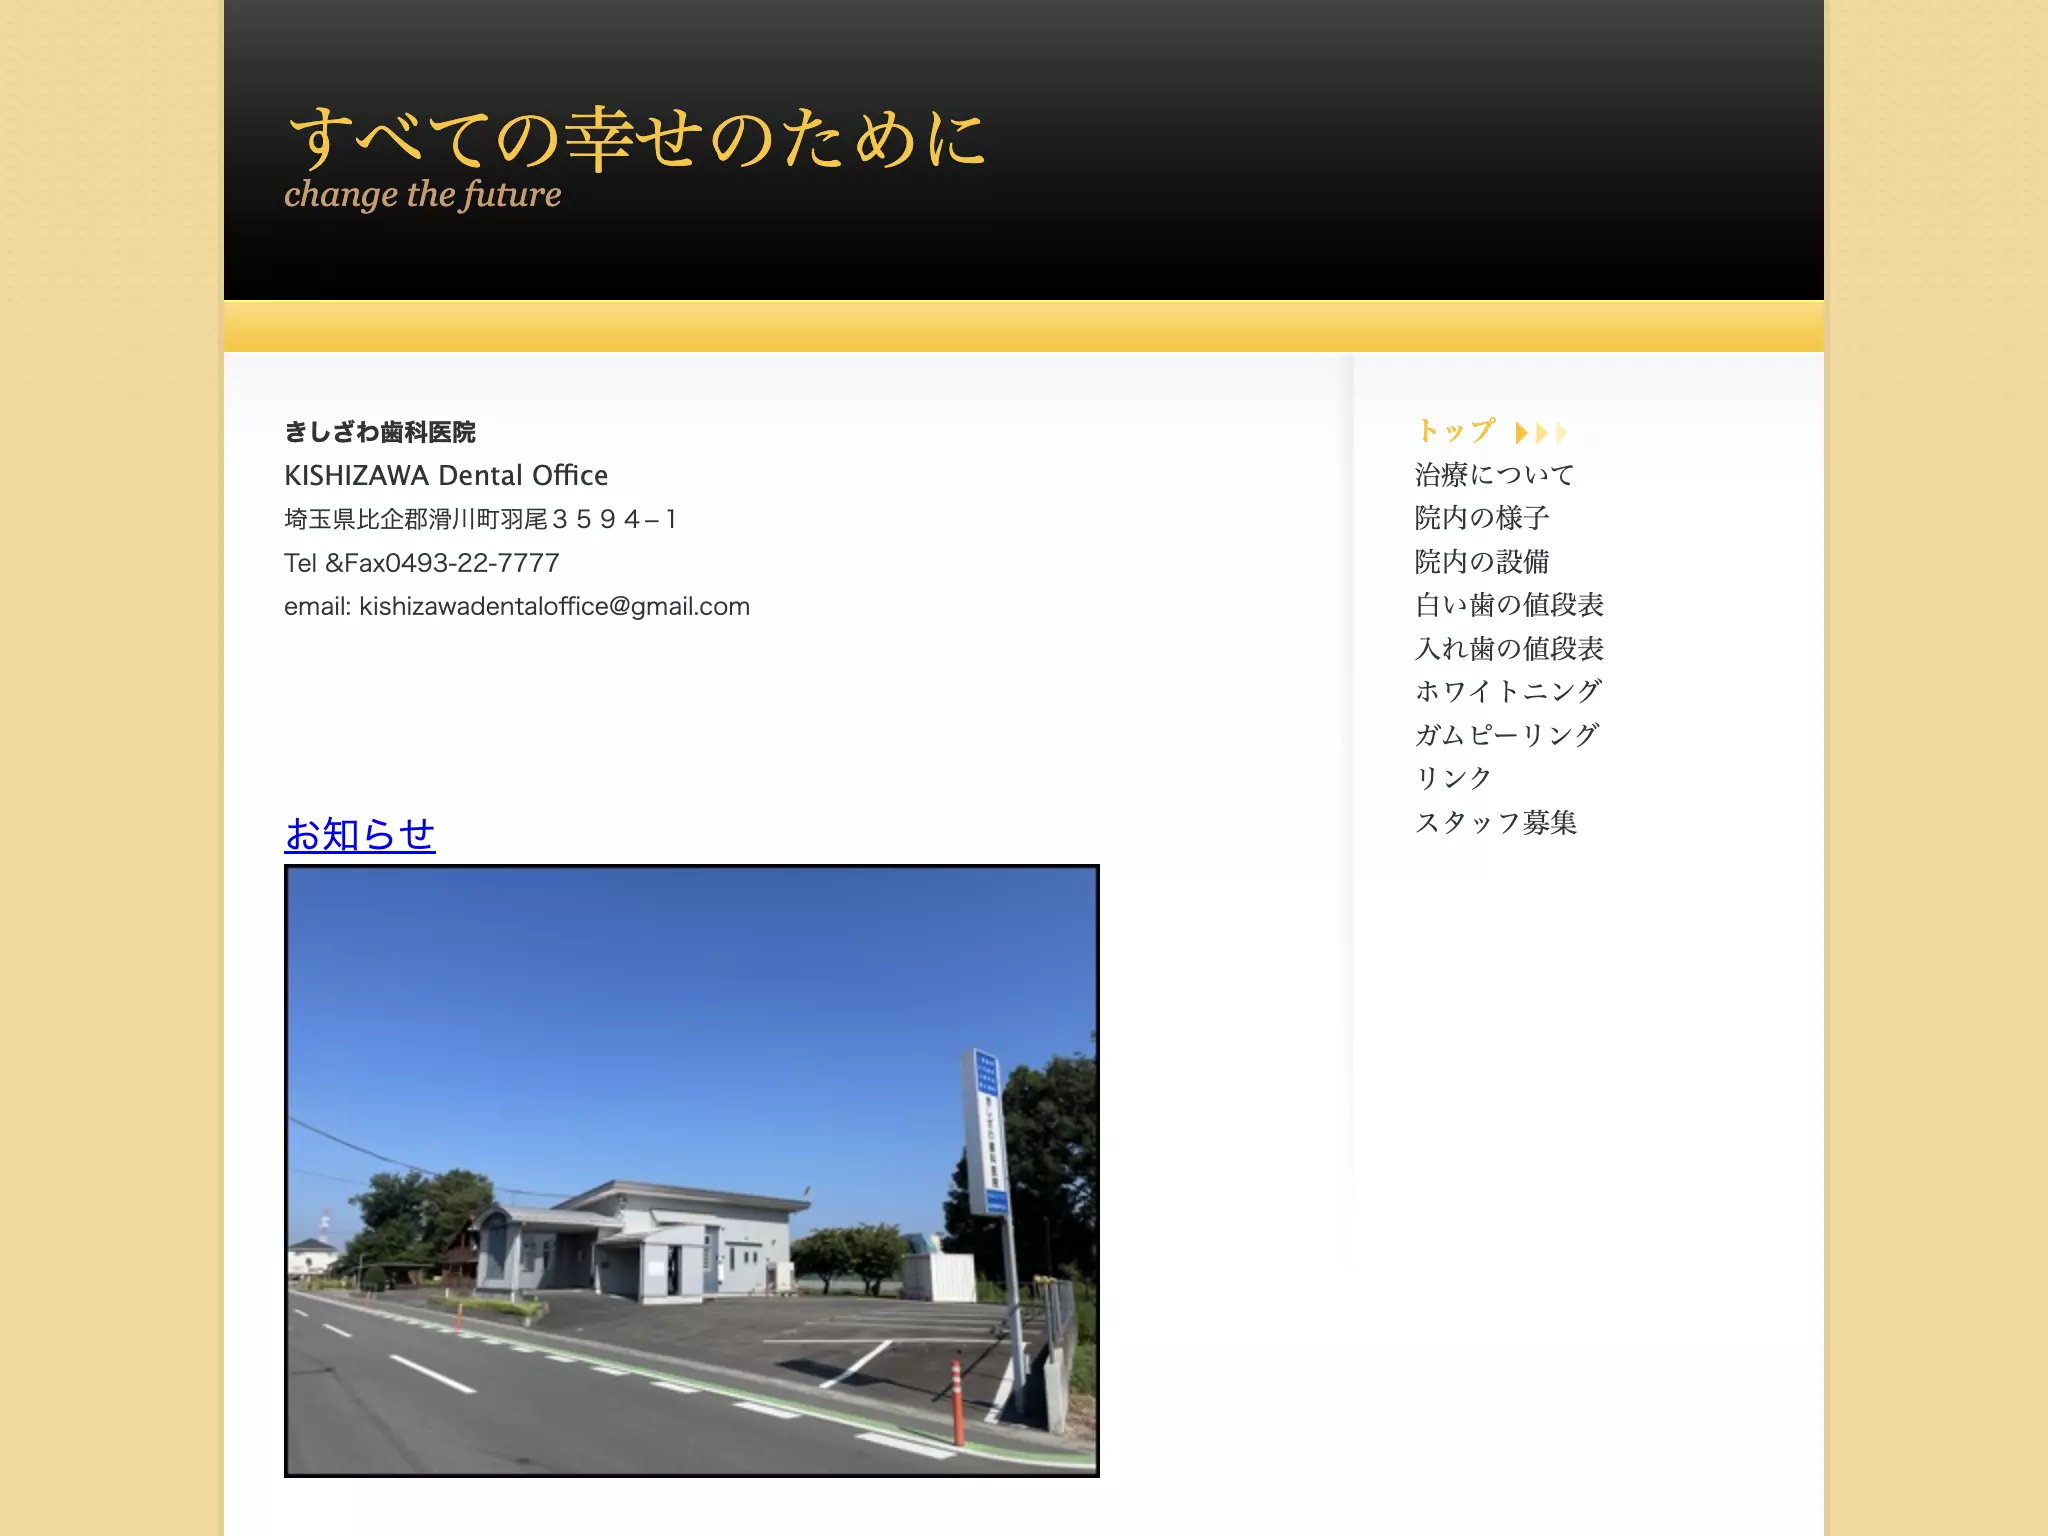Click the お知らせ hyperlink
The width and height of the screenshot is (2048, 1536).
pos(360,834)
